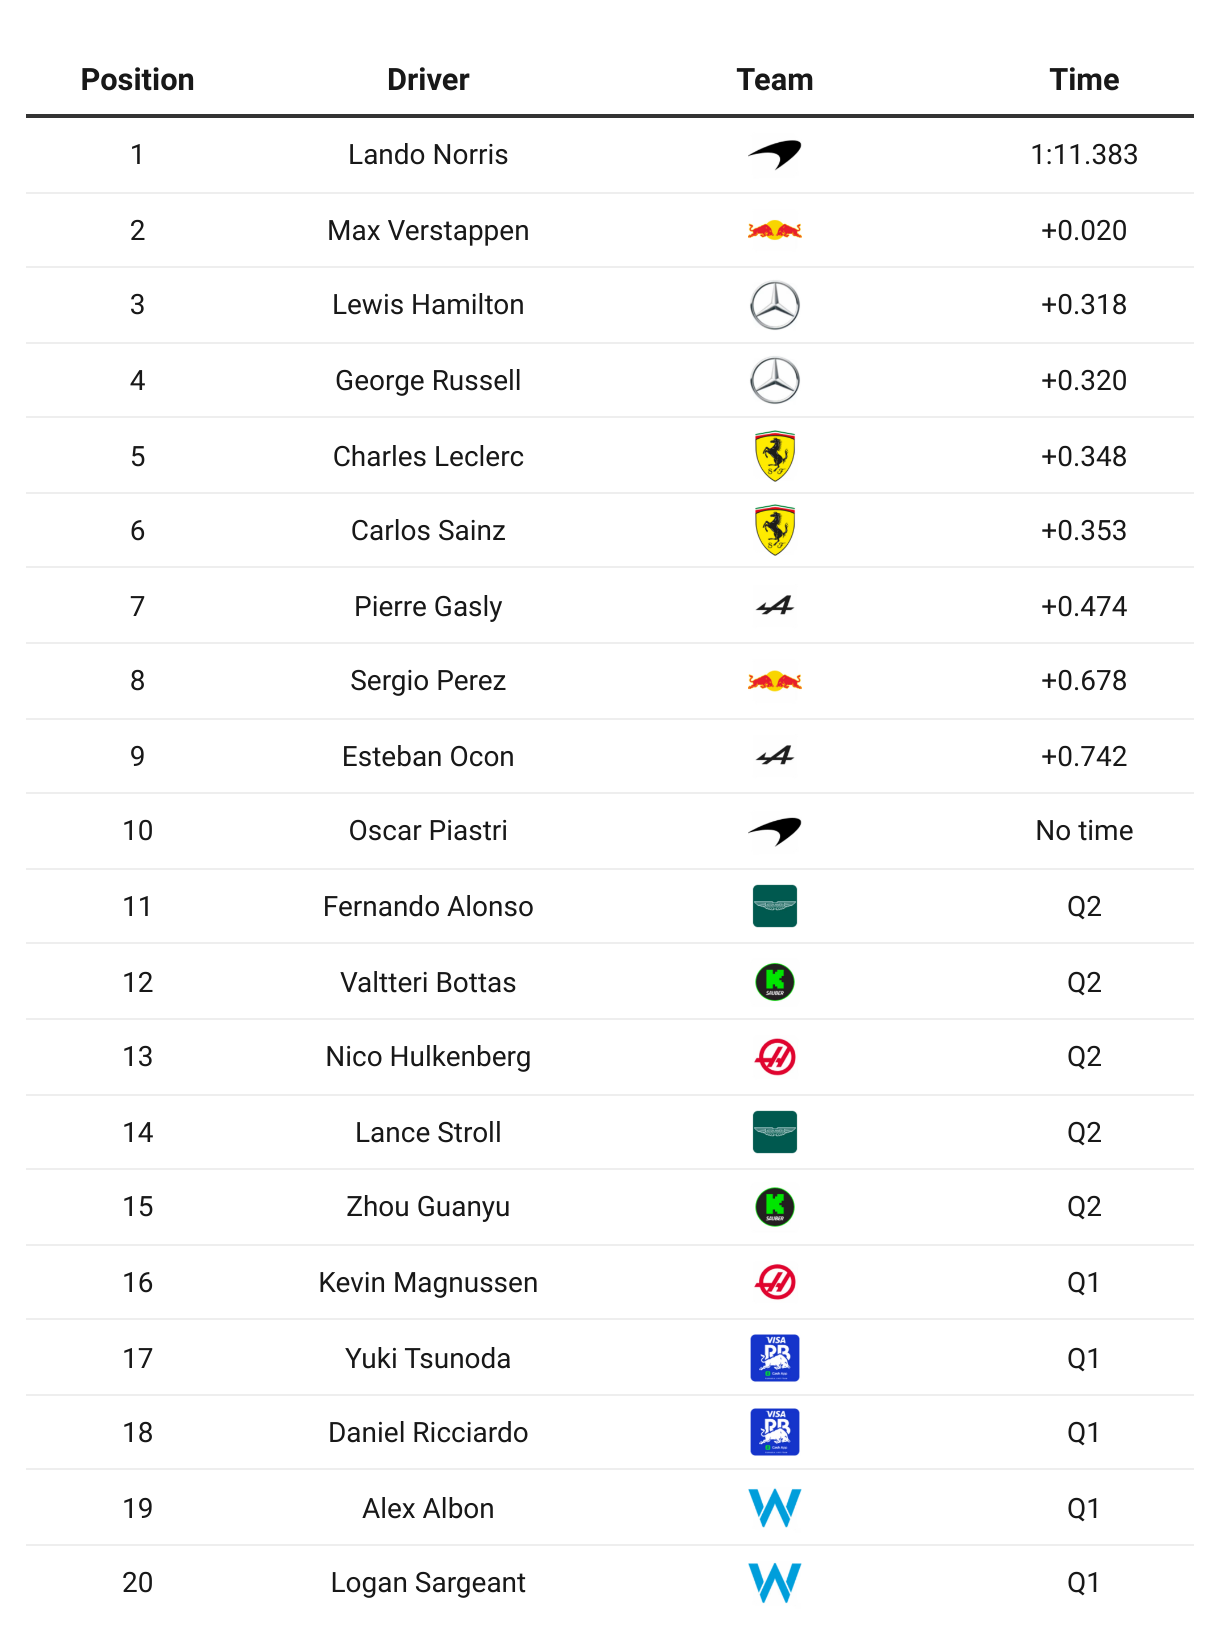Click Lando Norris's pole time 1:11.383

1084,155
